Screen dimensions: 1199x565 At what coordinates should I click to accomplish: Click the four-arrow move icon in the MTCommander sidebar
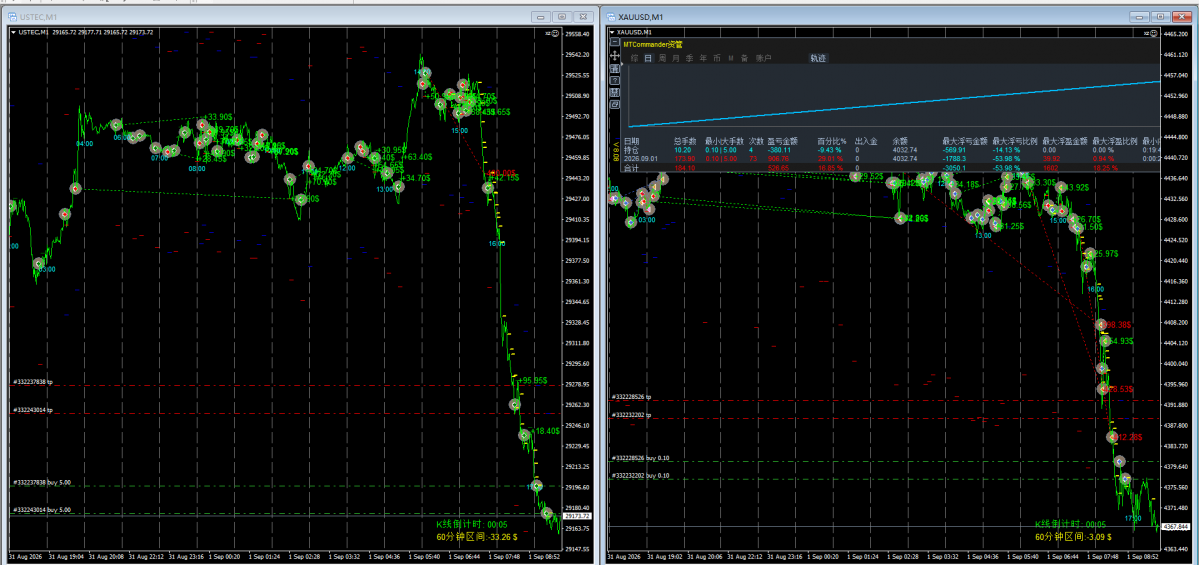pos(615,56)
